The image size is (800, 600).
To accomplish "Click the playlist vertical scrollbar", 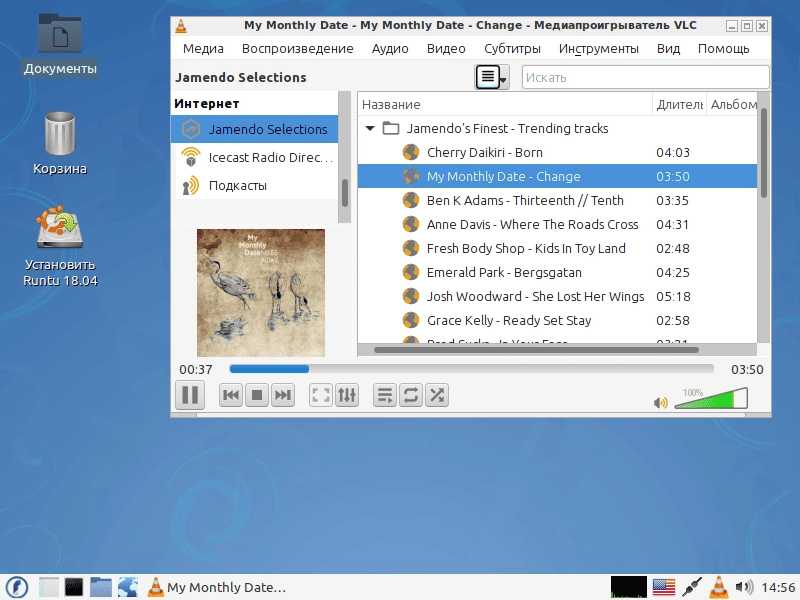I will 763,153.
